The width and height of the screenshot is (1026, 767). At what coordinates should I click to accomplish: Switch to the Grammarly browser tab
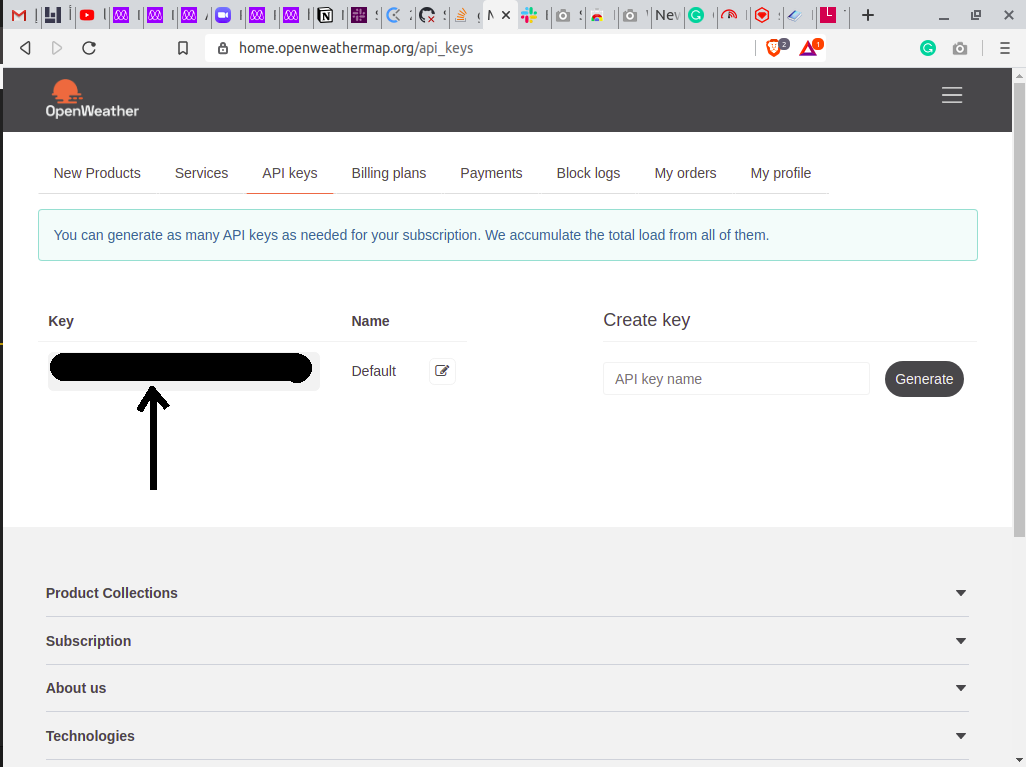coord(697,15)
